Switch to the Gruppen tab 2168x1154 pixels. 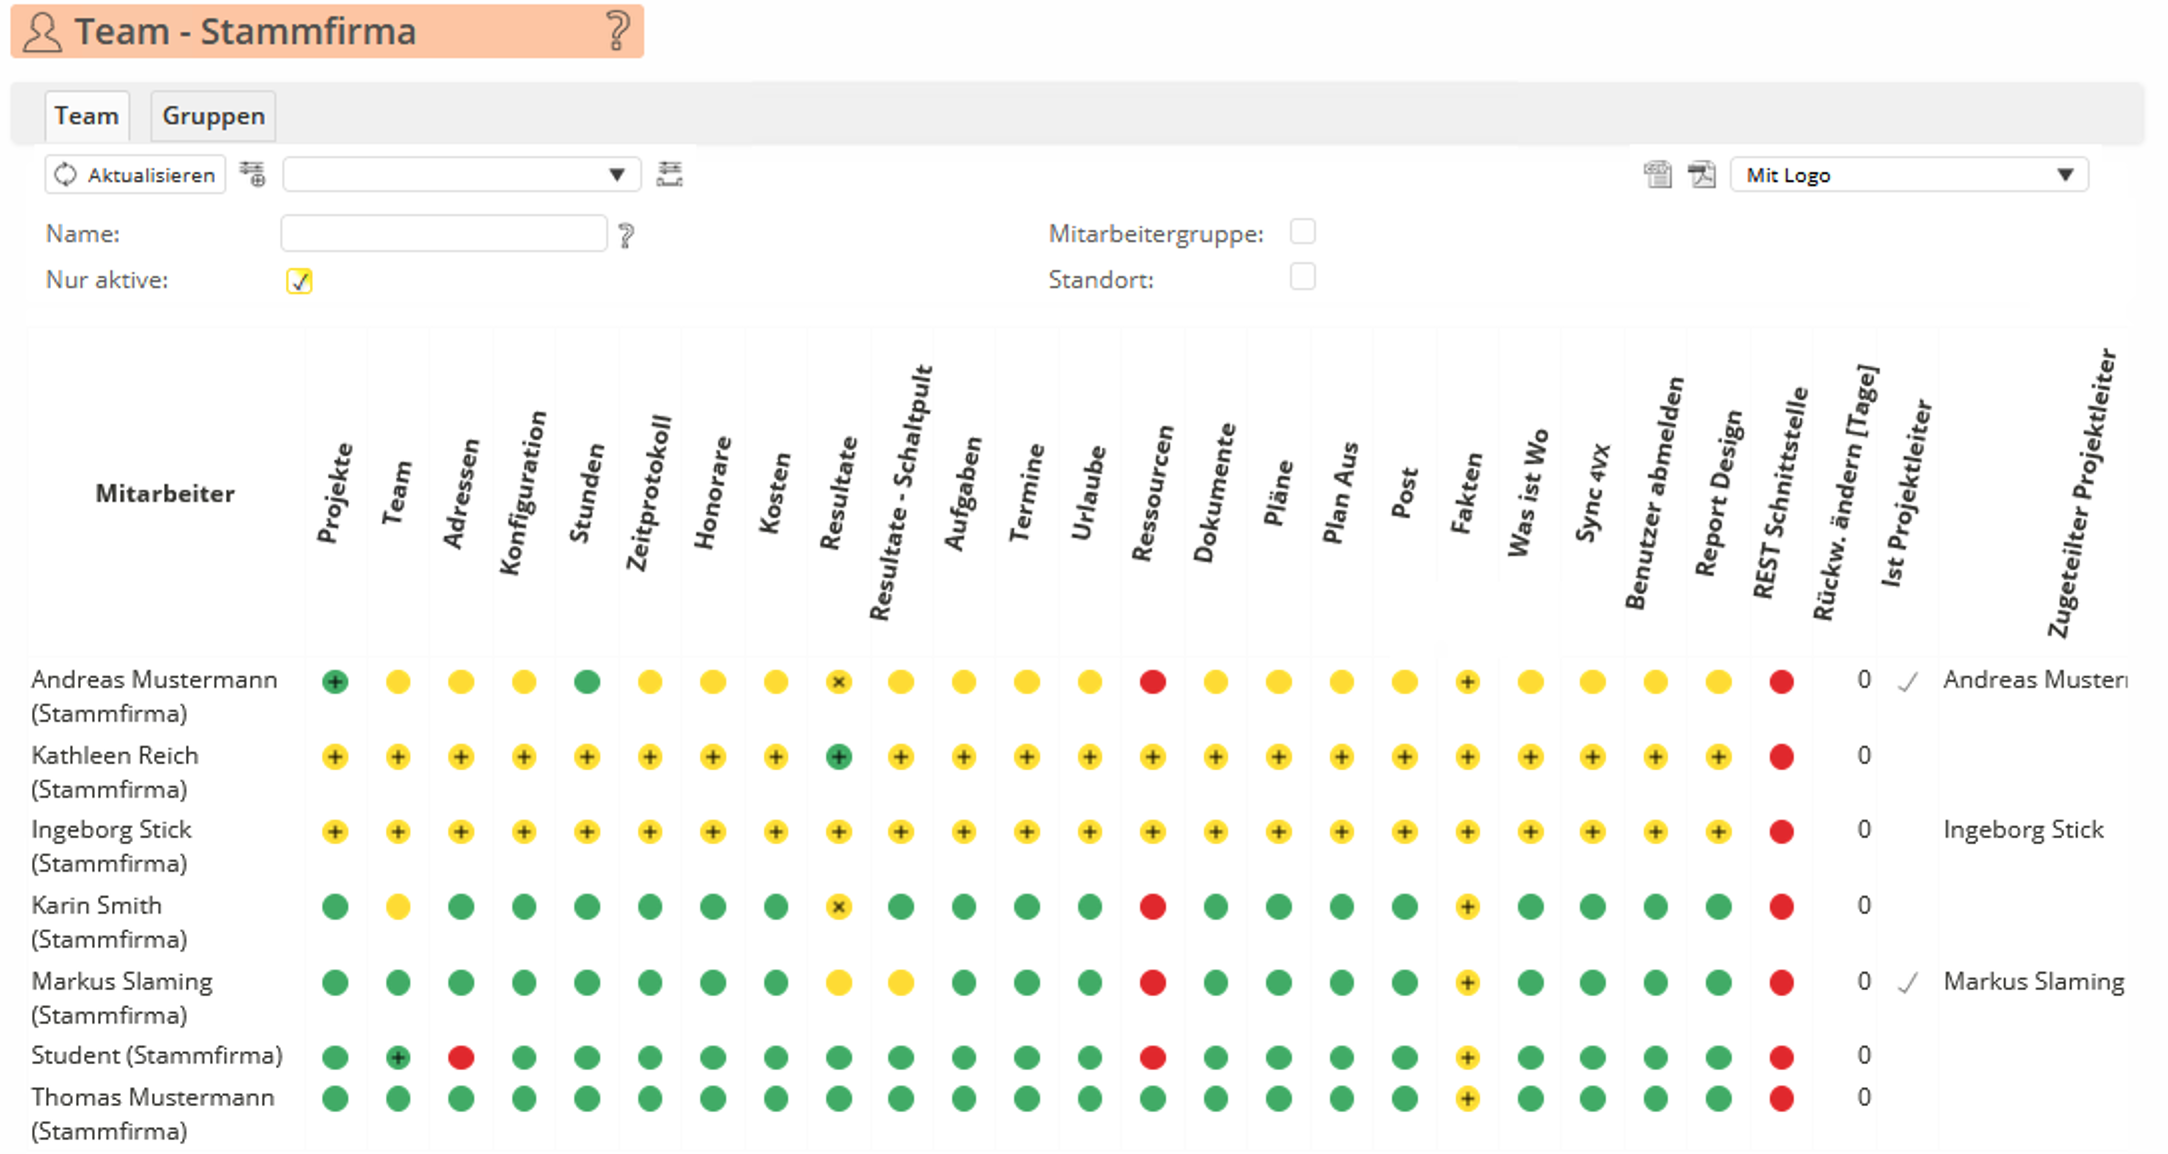[x=213, y=116]
